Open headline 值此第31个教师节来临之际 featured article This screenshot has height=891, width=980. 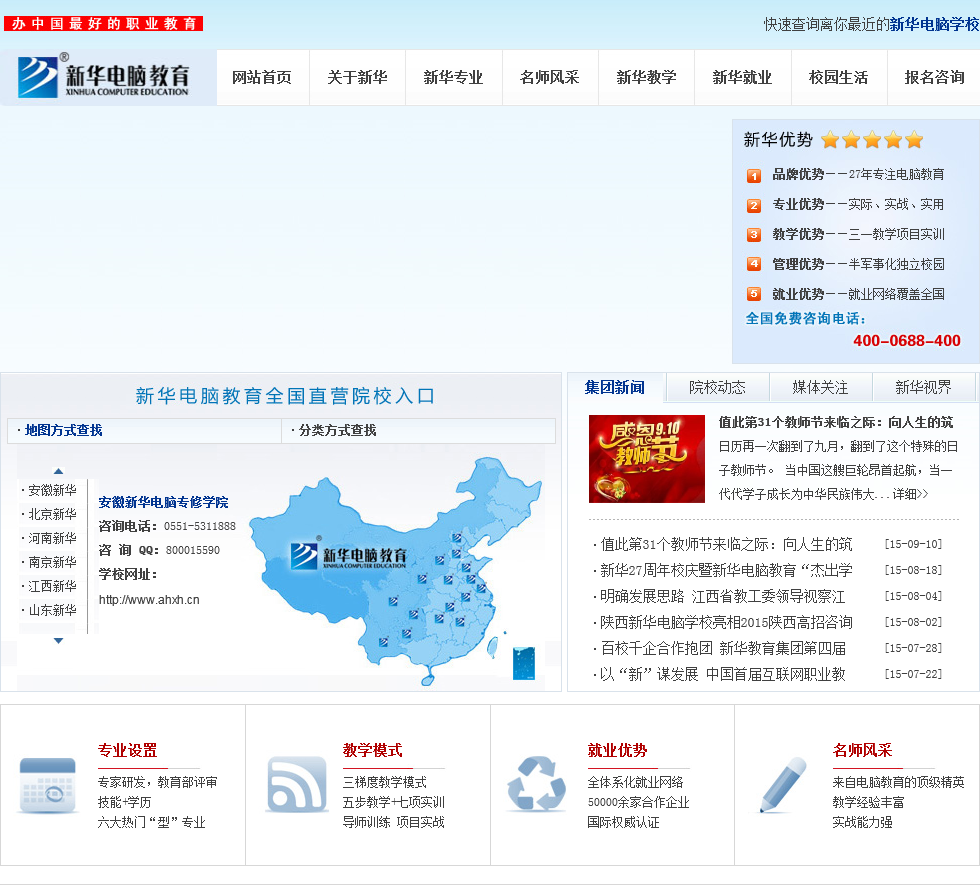836,422
